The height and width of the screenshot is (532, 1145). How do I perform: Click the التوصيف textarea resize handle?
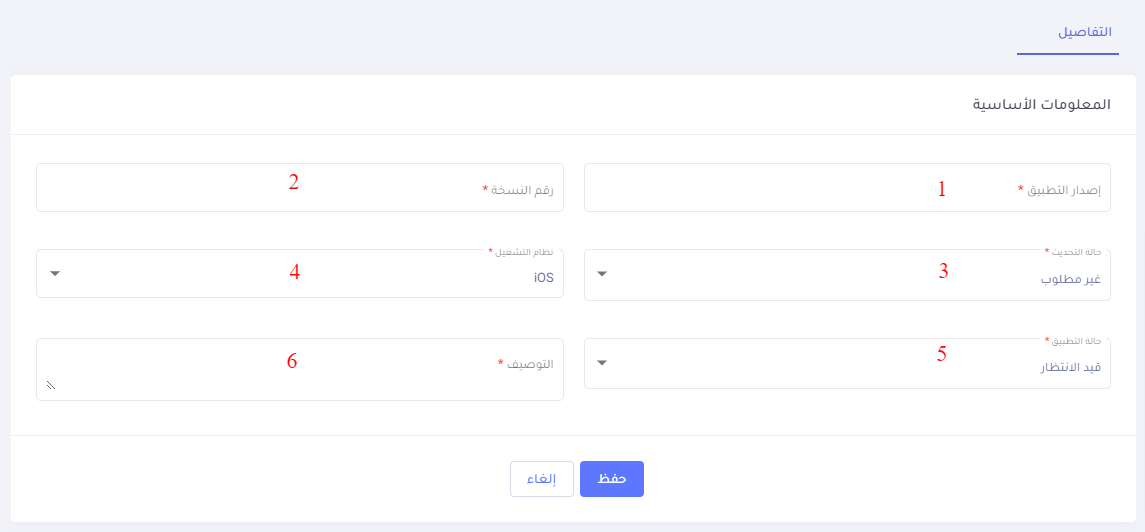[50, 385]
